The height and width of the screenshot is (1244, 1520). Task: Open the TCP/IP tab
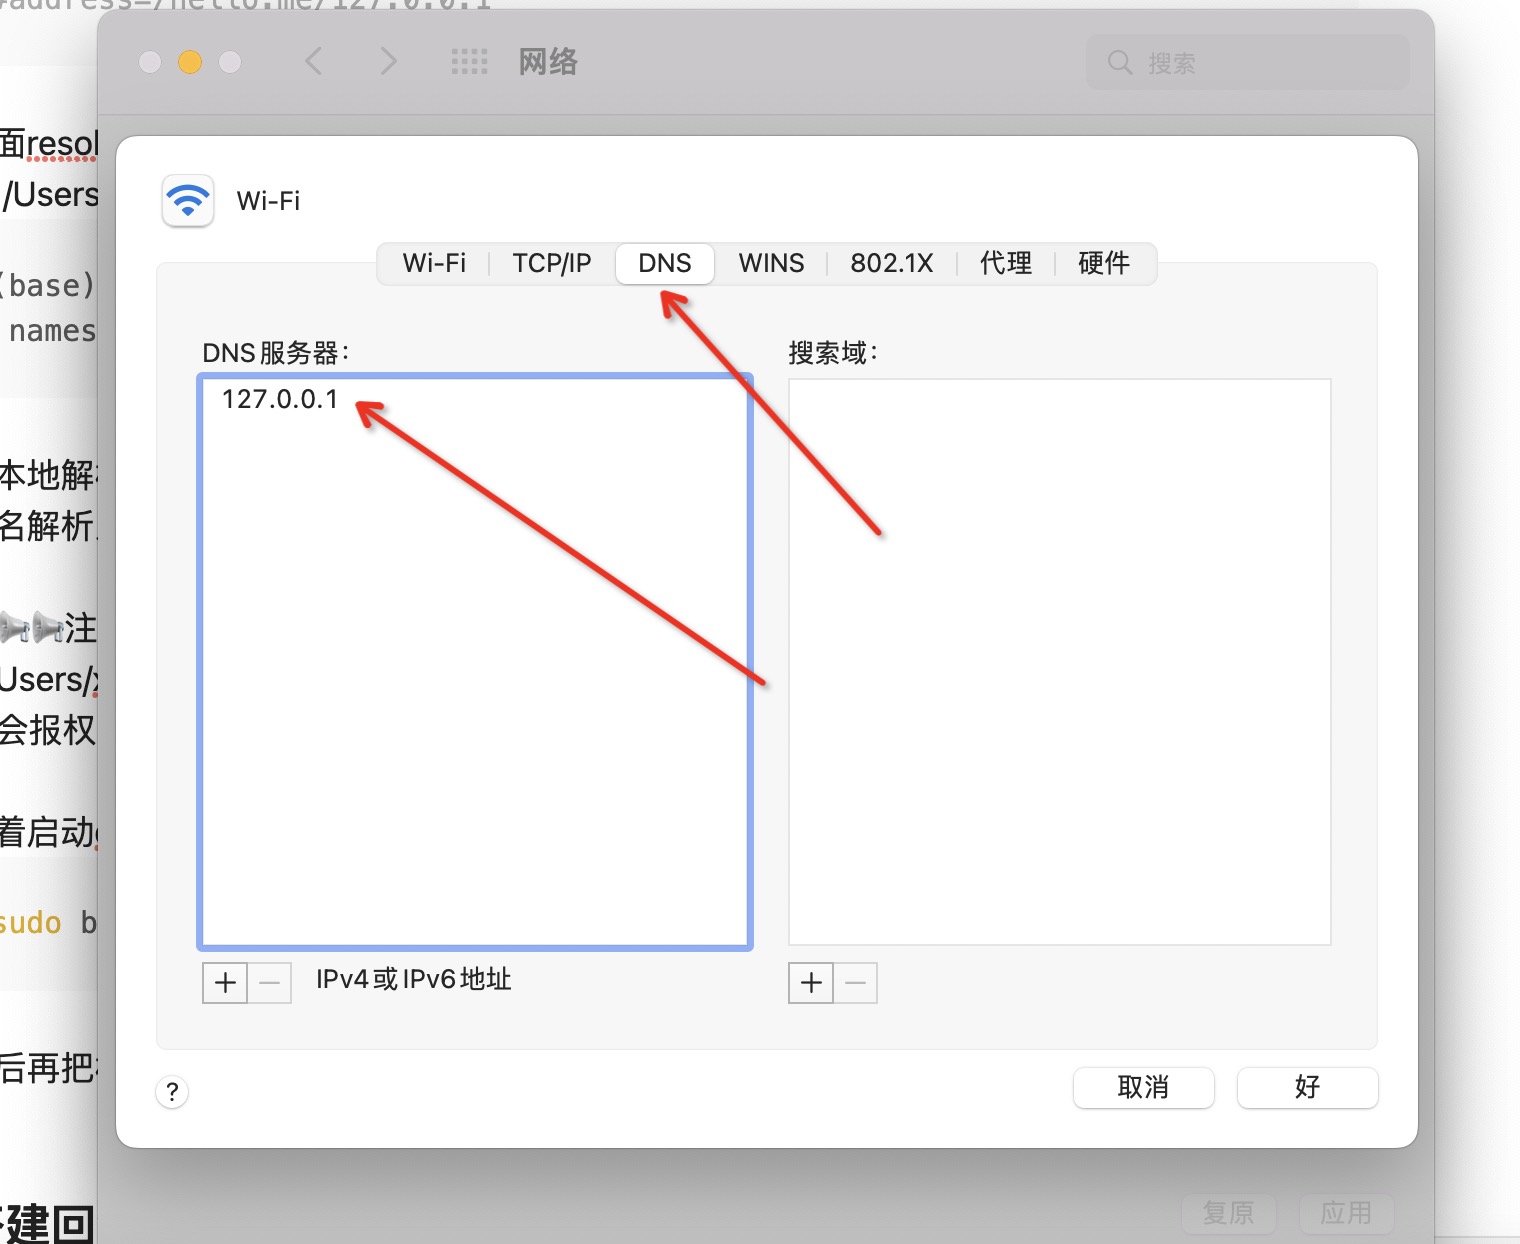[x=552, y=263]
